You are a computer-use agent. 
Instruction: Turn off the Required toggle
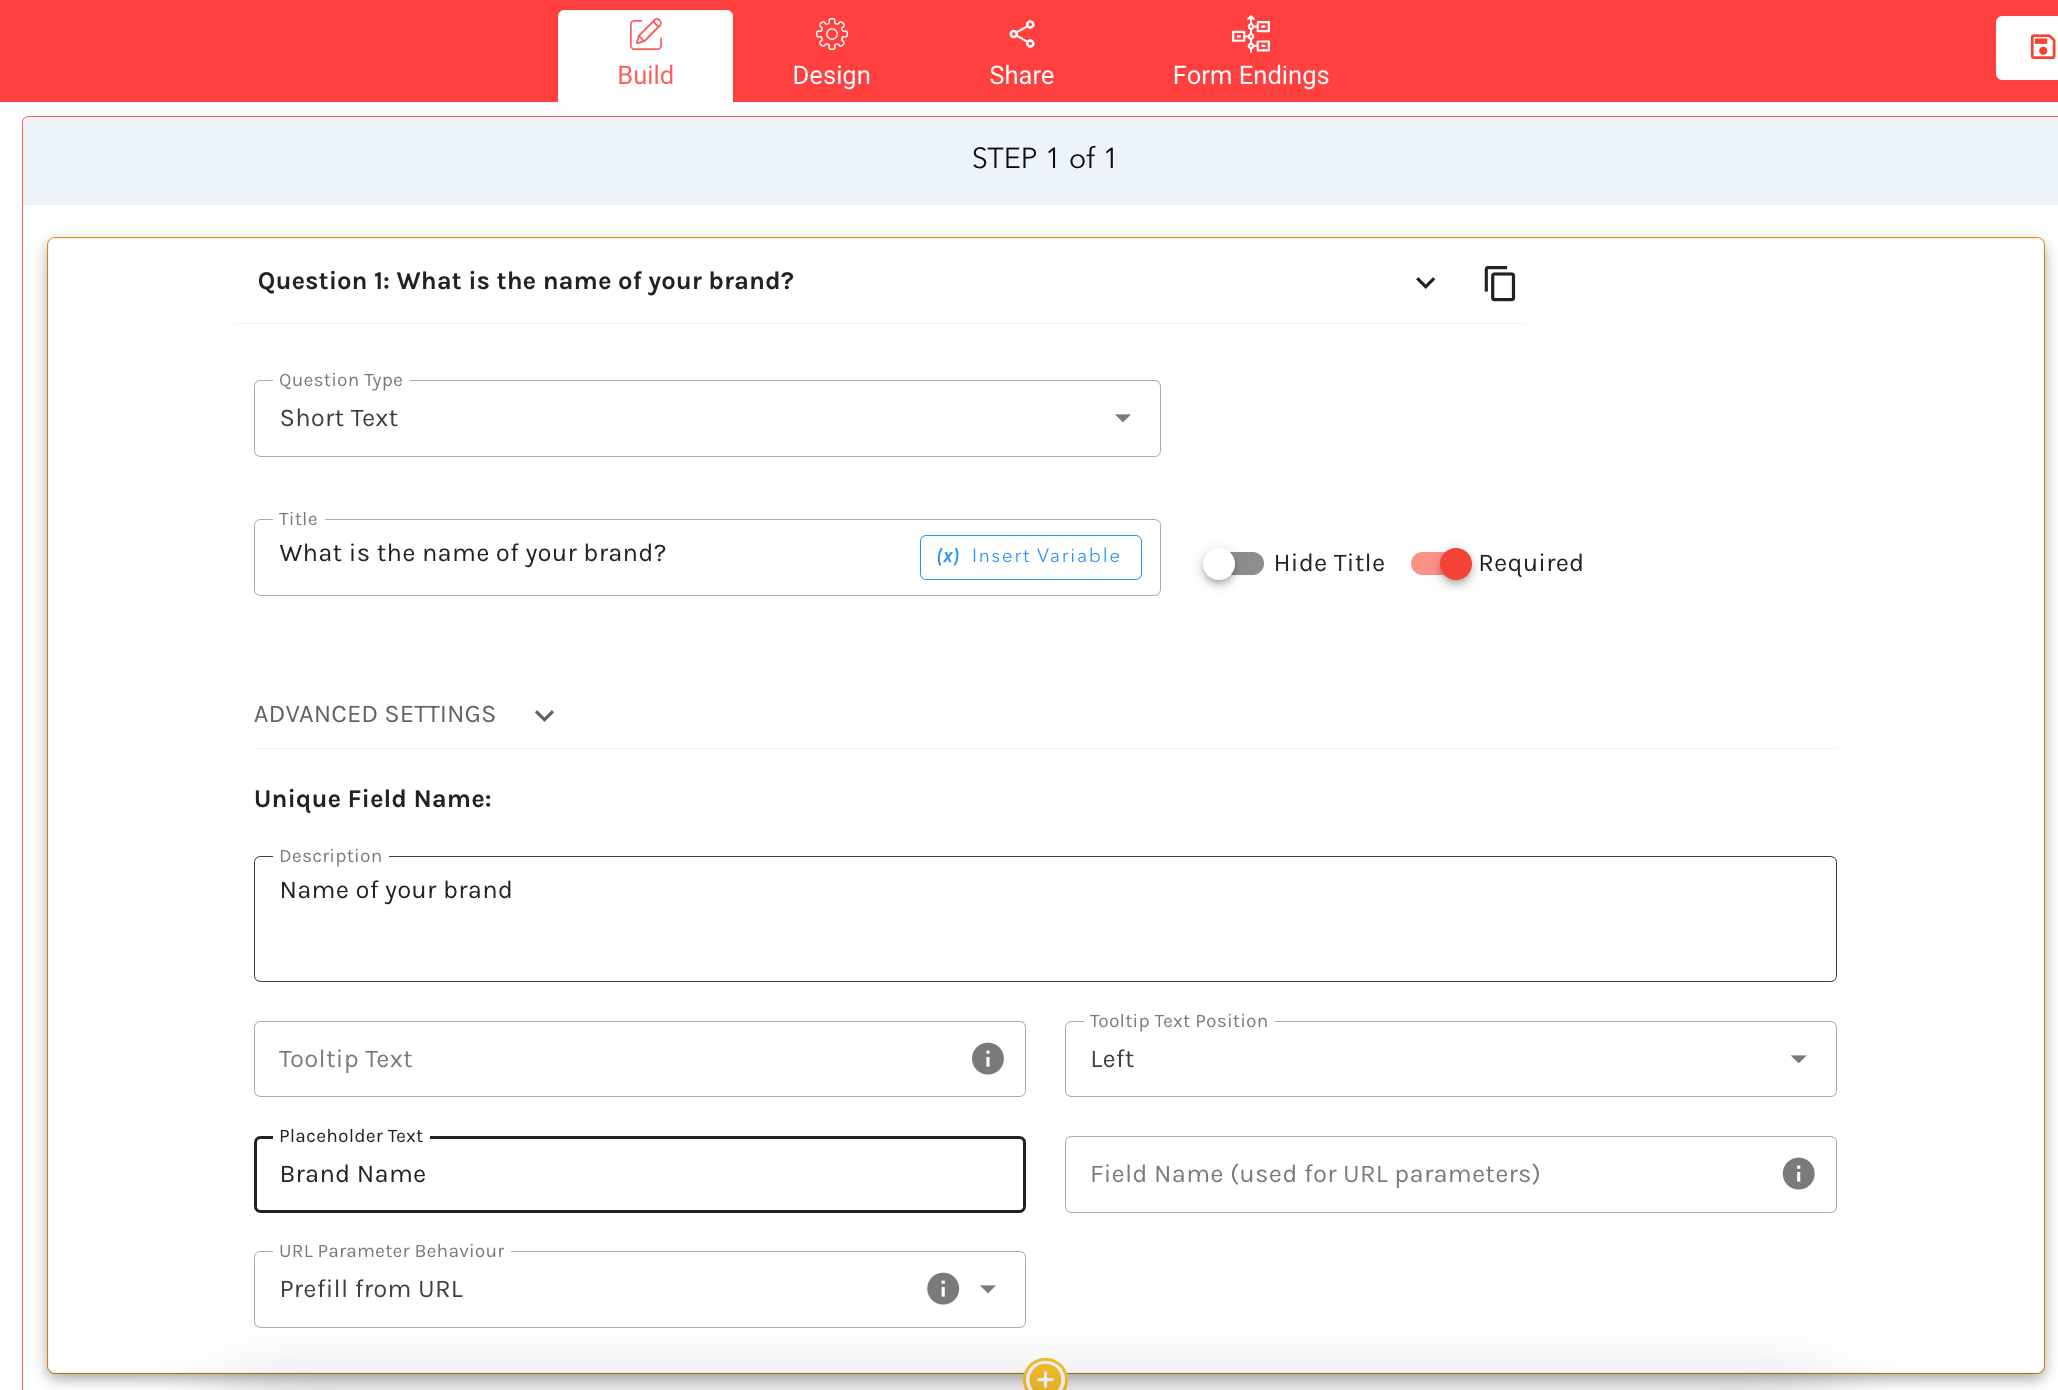(1441, 564)
